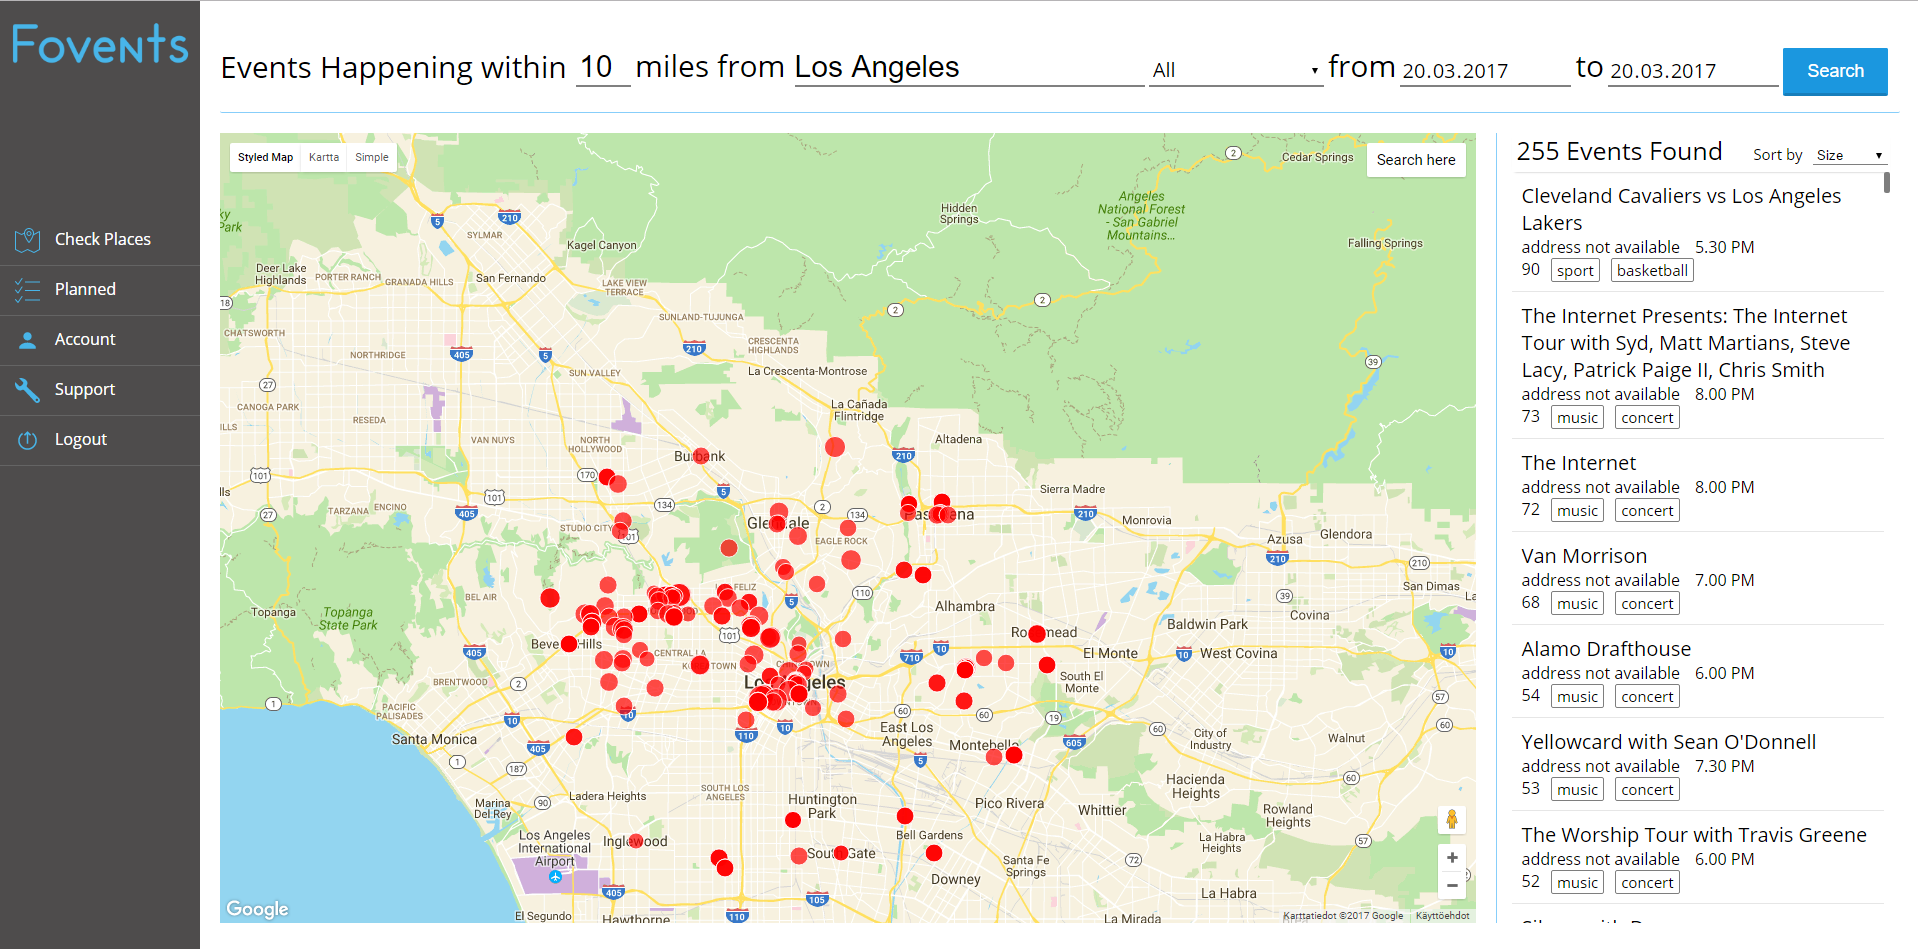Switch to the Kartta map view
Image resolution: width=1918 pixels, height=949 pixels.
point(324,157)
